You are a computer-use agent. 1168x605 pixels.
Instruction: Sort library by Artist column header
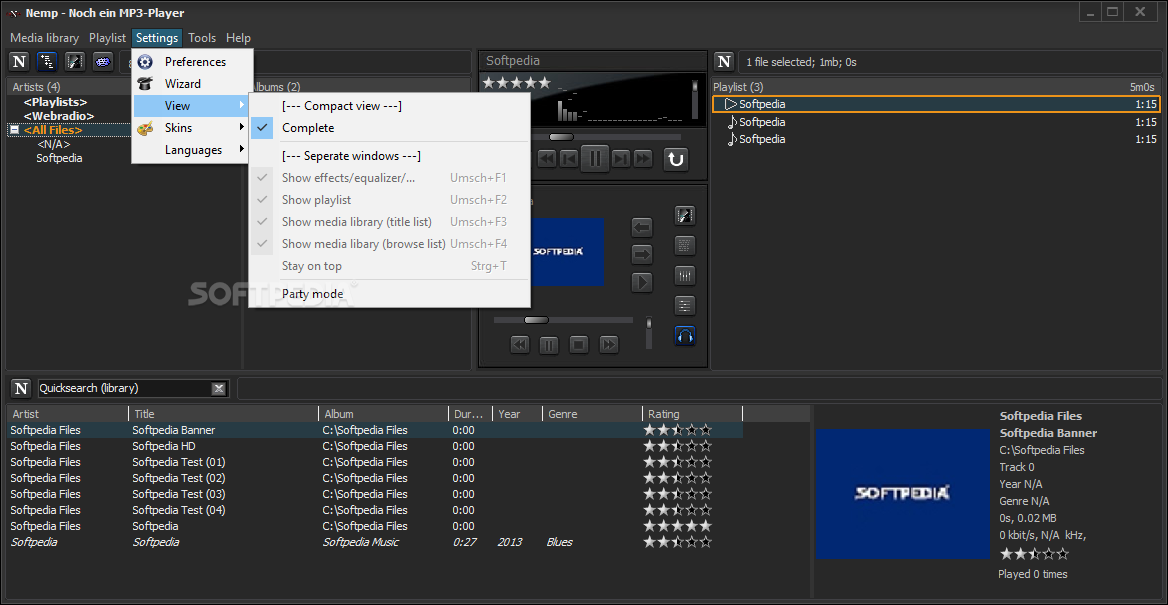tap(68, 414)
